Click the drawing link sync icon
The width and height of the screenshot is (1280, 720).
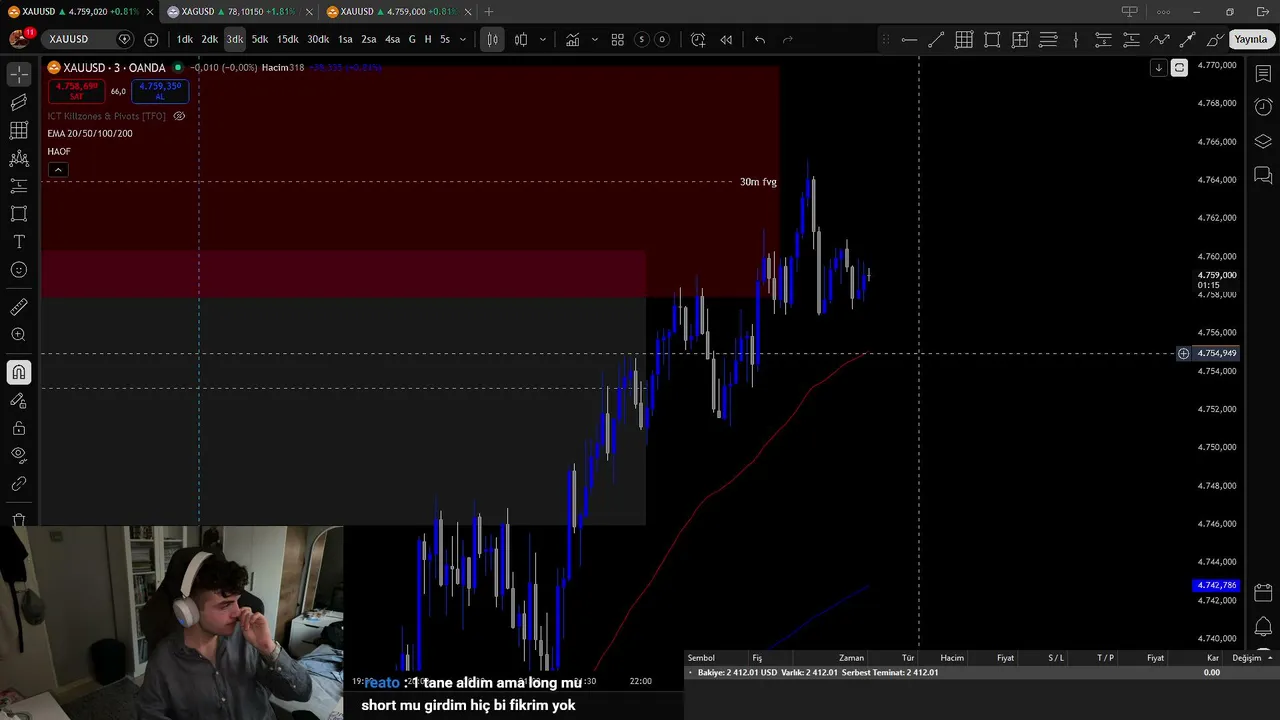[19, 484]
